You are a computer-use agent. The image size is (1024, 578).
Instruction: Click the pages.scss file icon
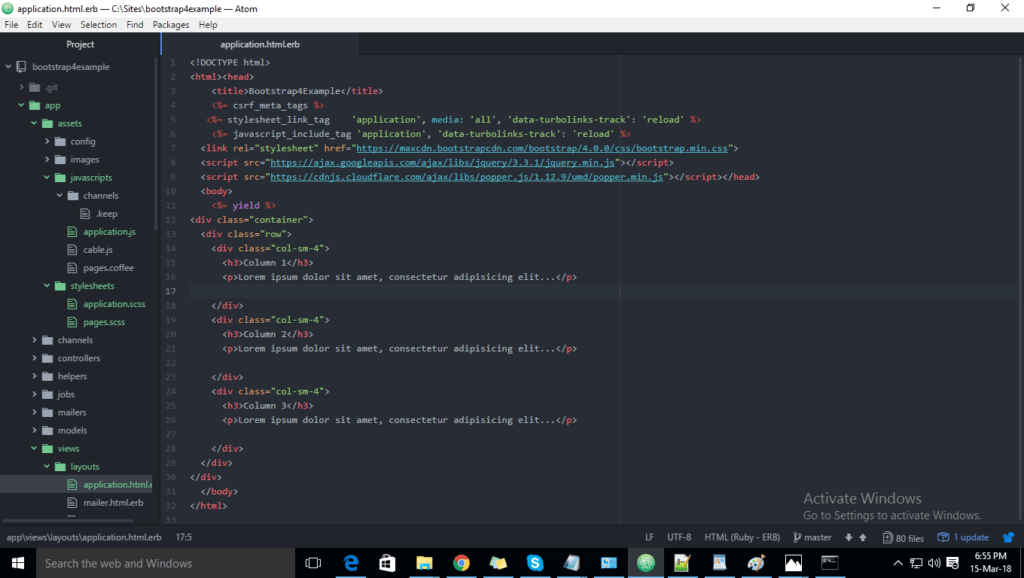coord(72,322)
